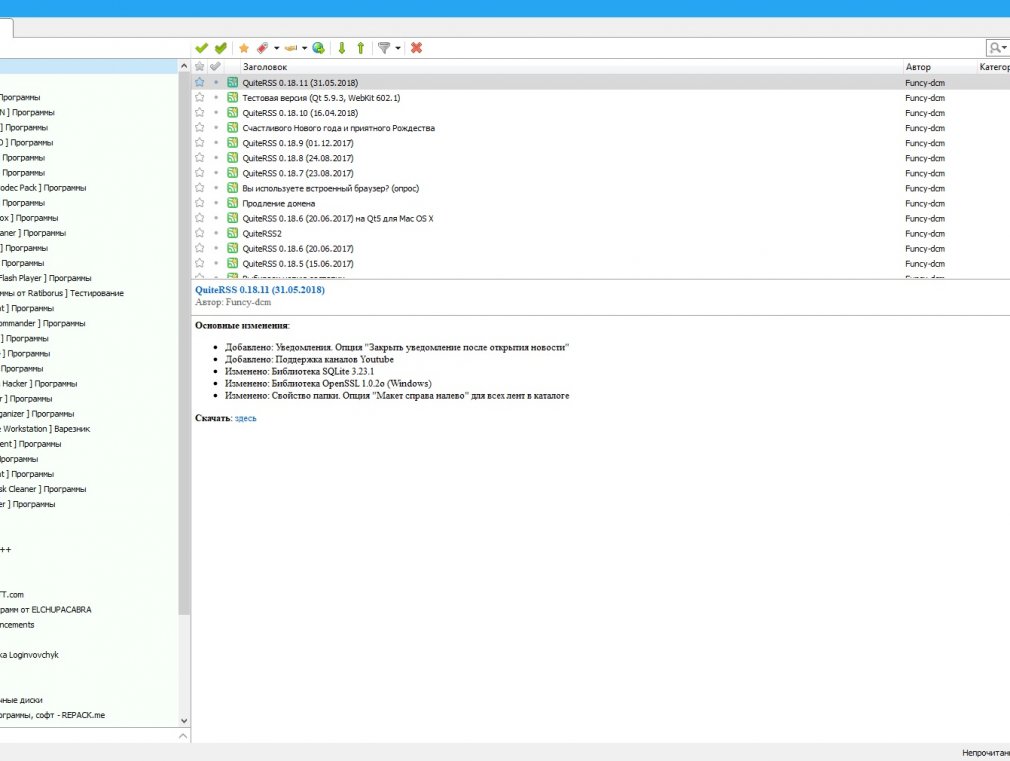Viewport: 1010px width, 761px height.
Task: Toggle star for QuiteRSS 0.18.9 news
Action: tap(200, 143)
